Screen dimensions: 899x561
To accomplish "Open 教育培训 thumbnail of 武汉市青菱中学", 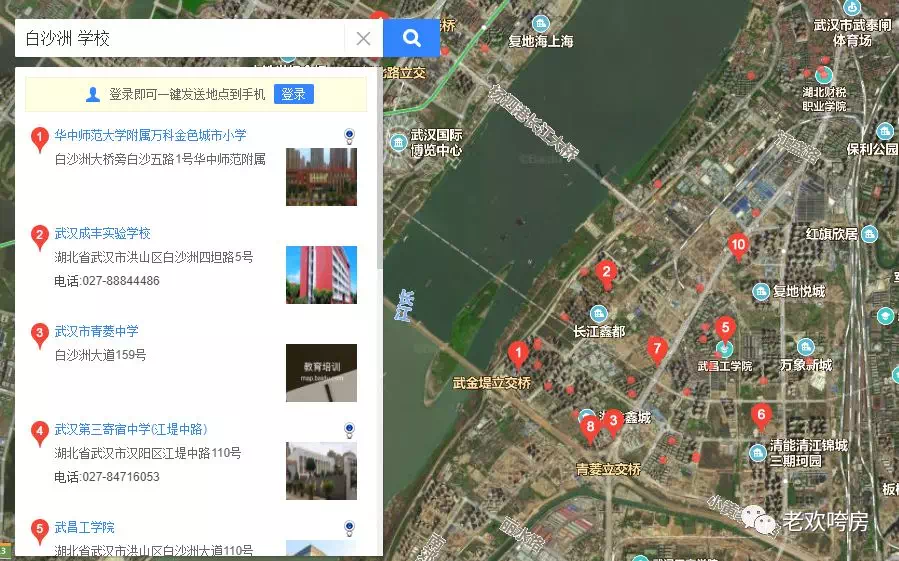I will [321, 373].
